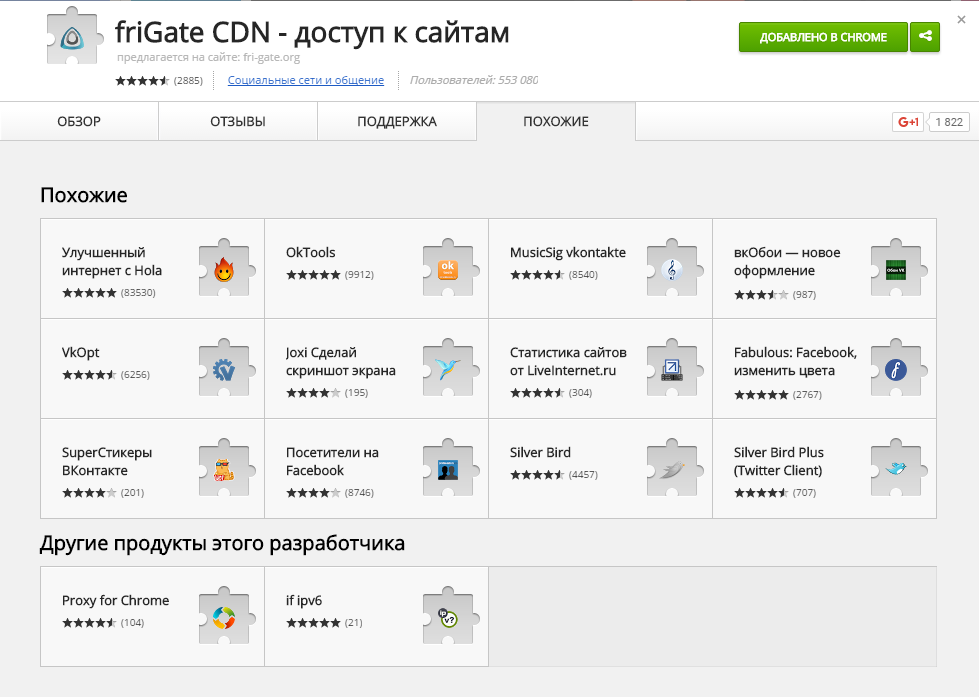Click the (9912) review count for OkTools
This screenshot has width=979, height=697.
[x=359, y=274]
